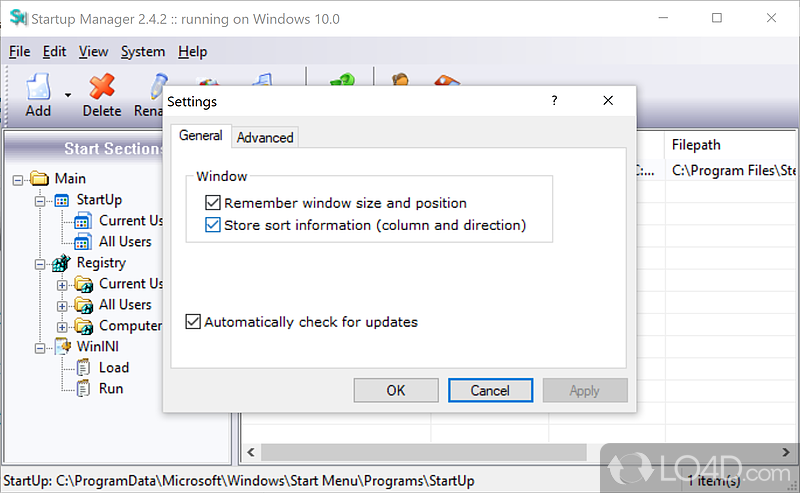Viewport: 800px width, 493px height.
Task: Click the Computer registry folder icon
Action: pos(84,326)
